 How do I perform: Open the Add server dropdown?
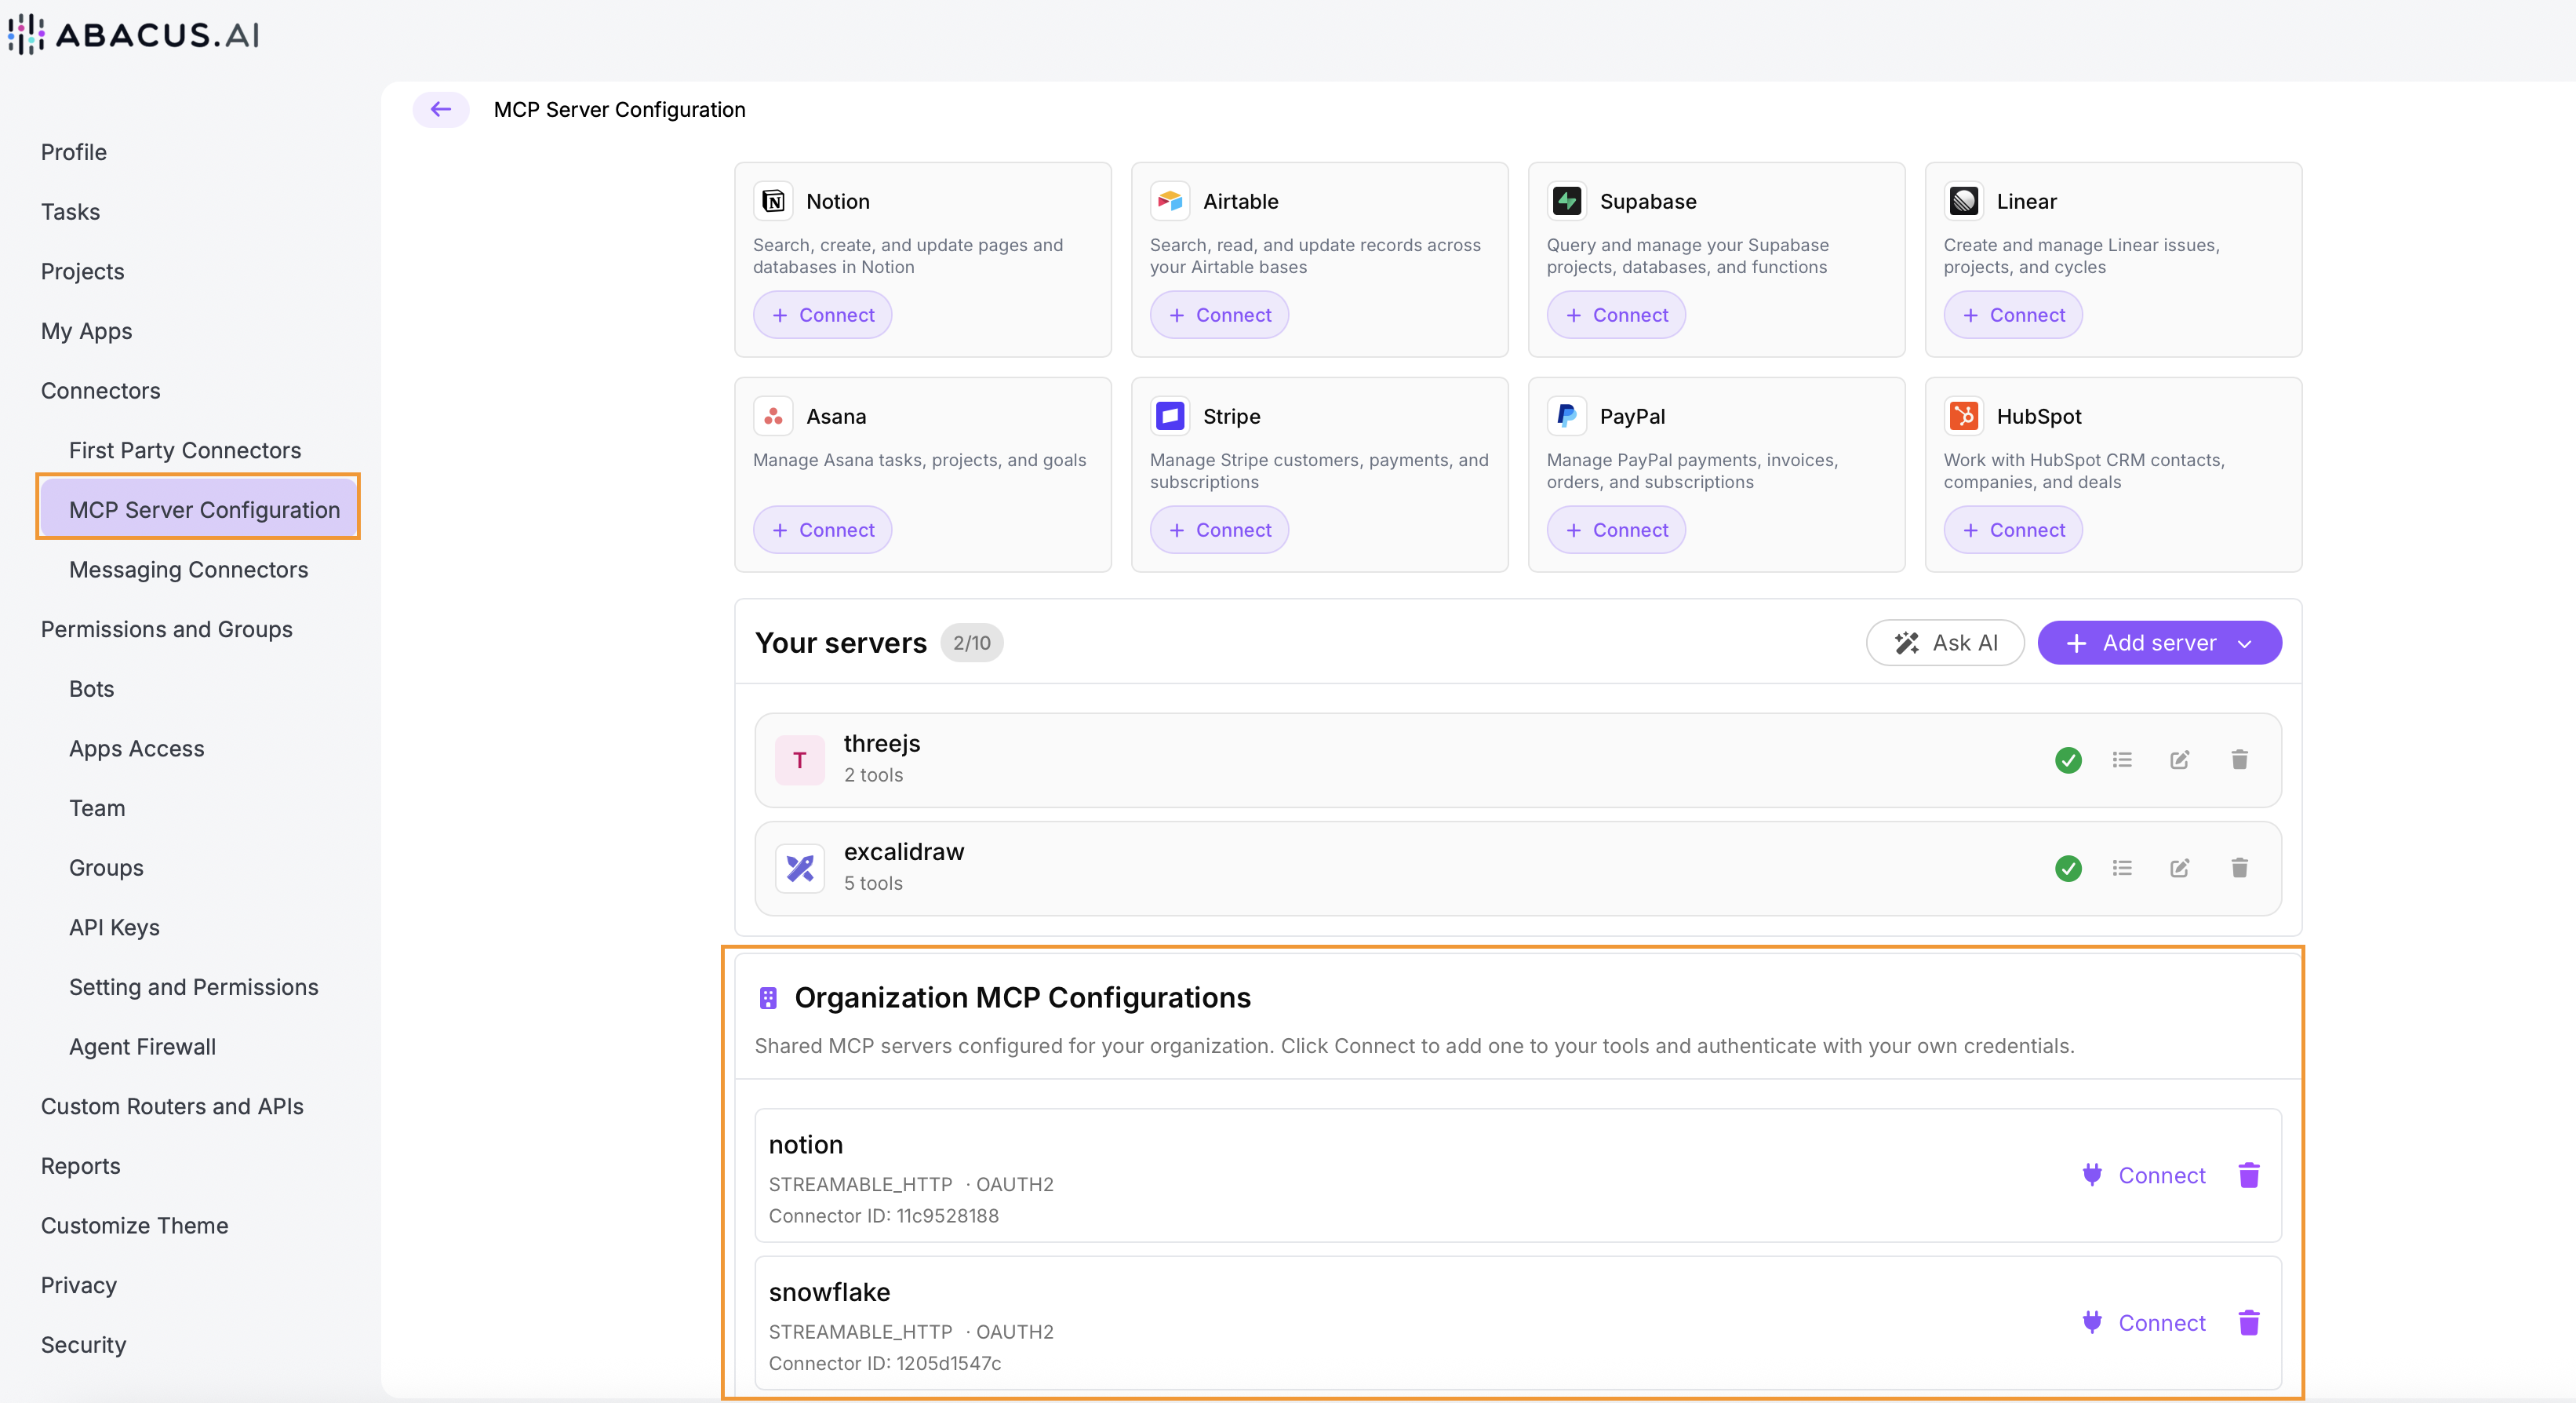click(x=2160, y=643)
